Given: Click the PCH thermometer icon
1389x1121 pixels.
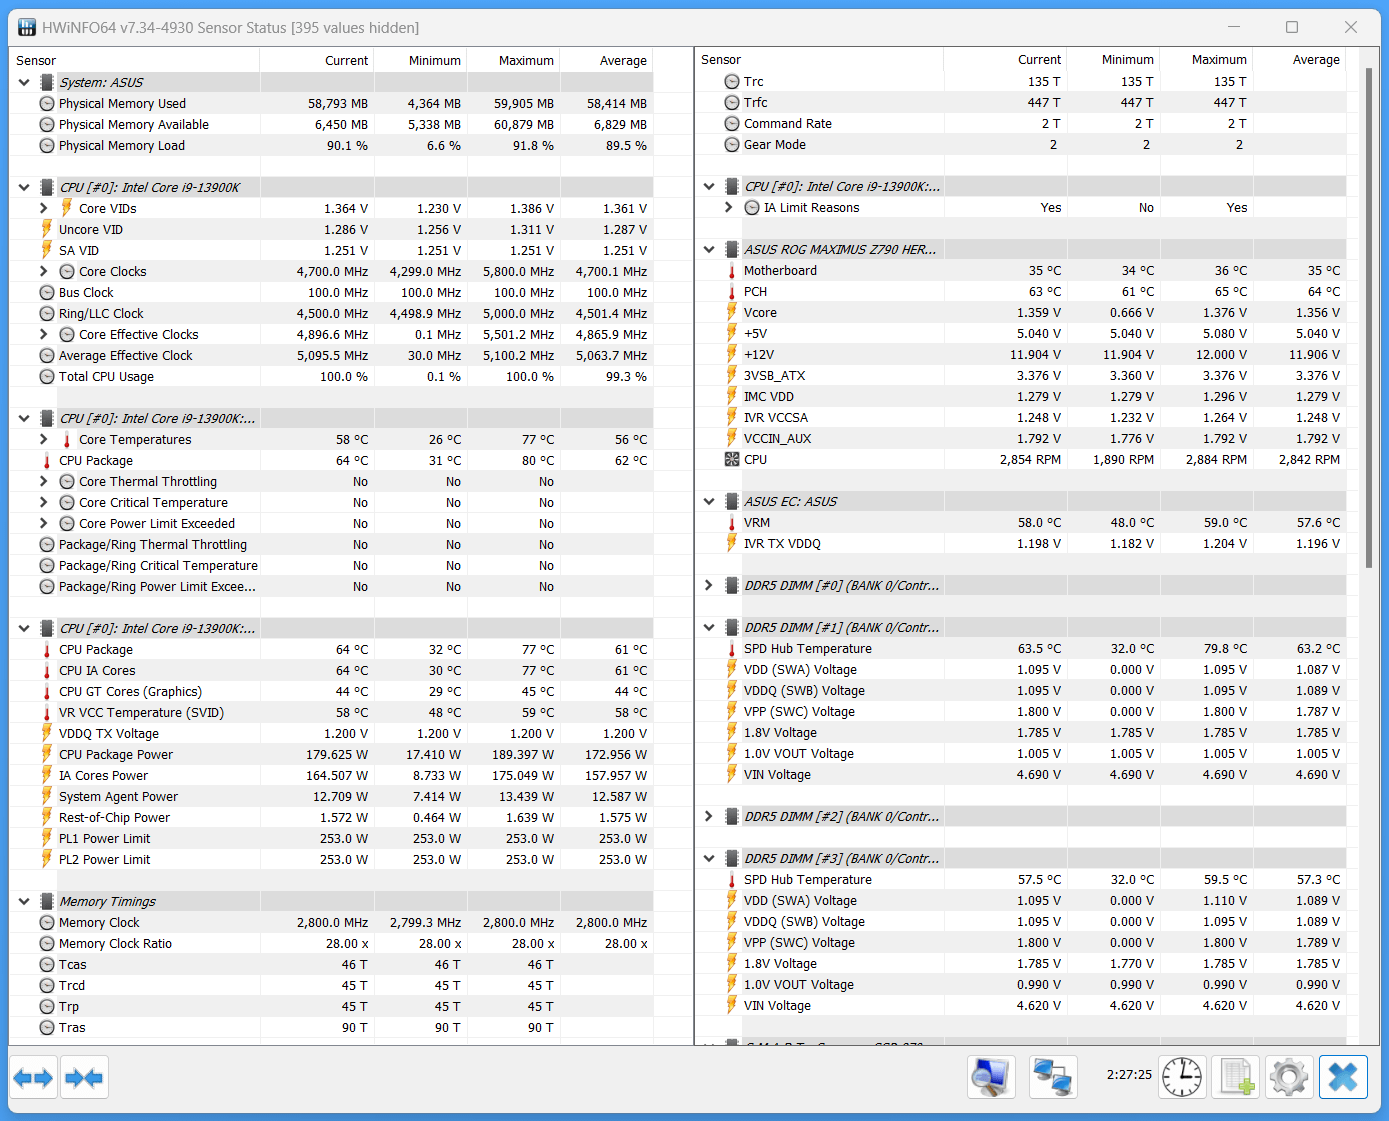Looking at the screenshot, I should pos(732,292).
